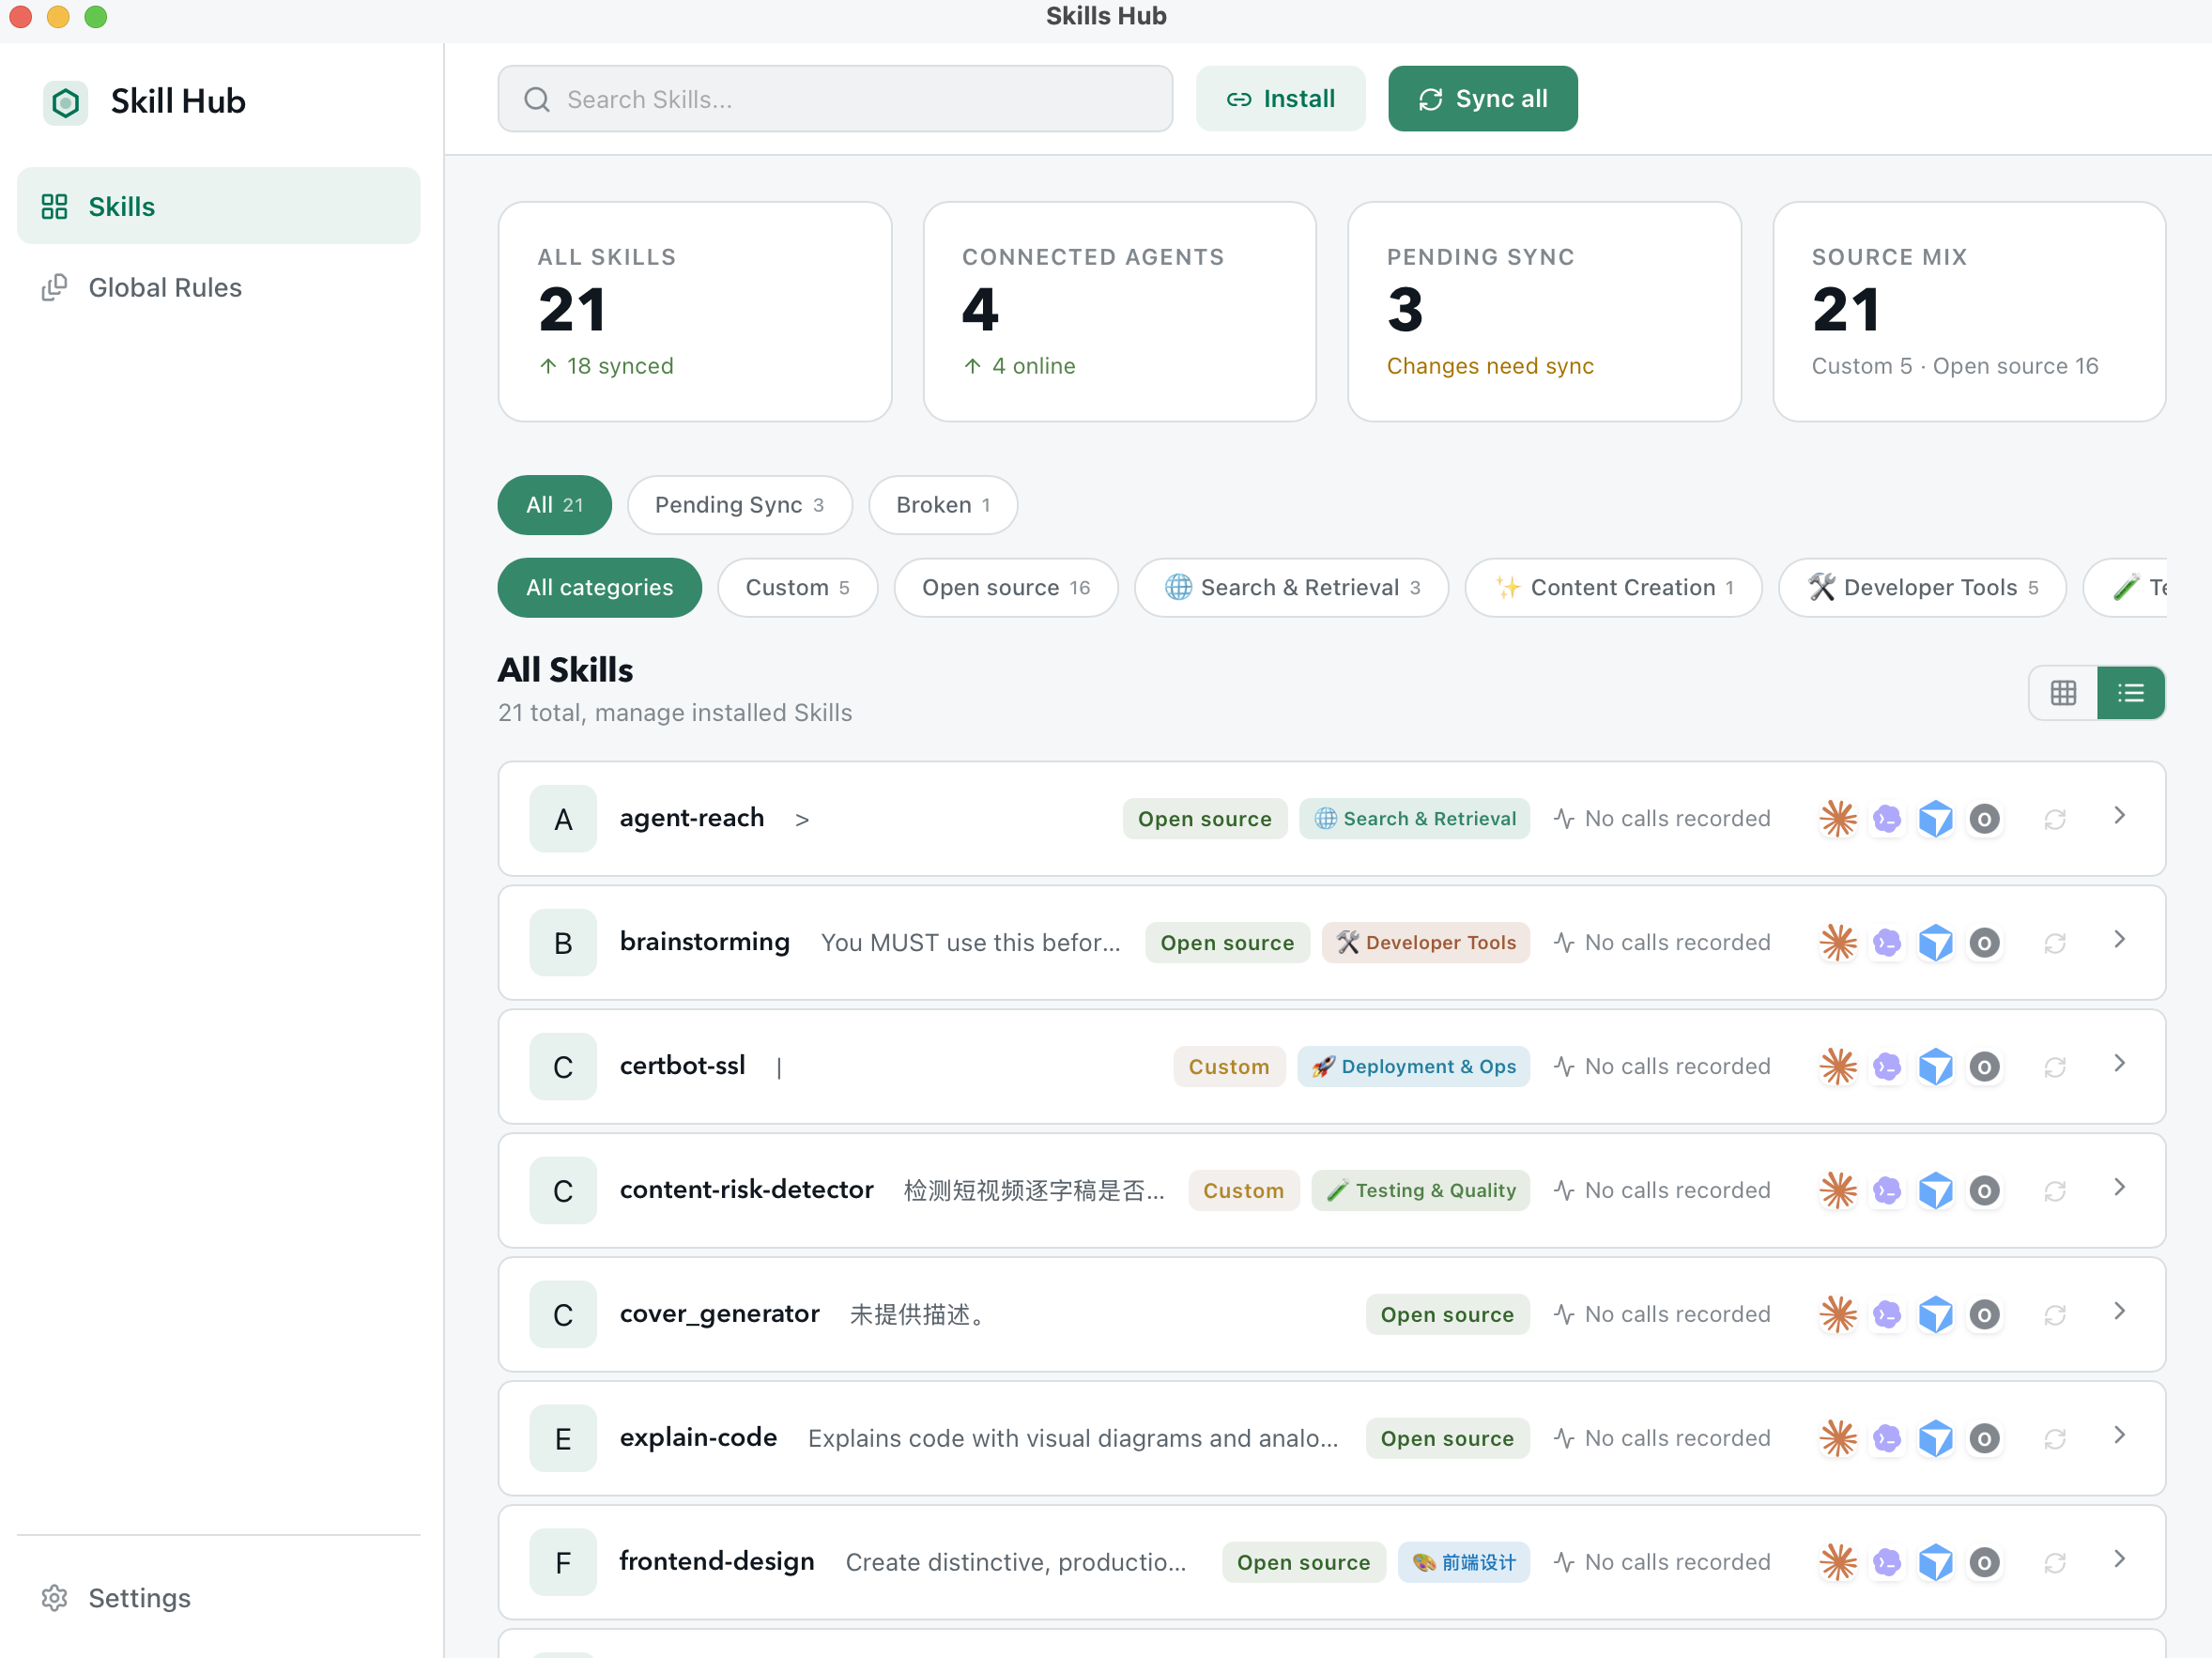Click the Sync all button
Screen dimensions: 2212x1658
[1483, 99]
